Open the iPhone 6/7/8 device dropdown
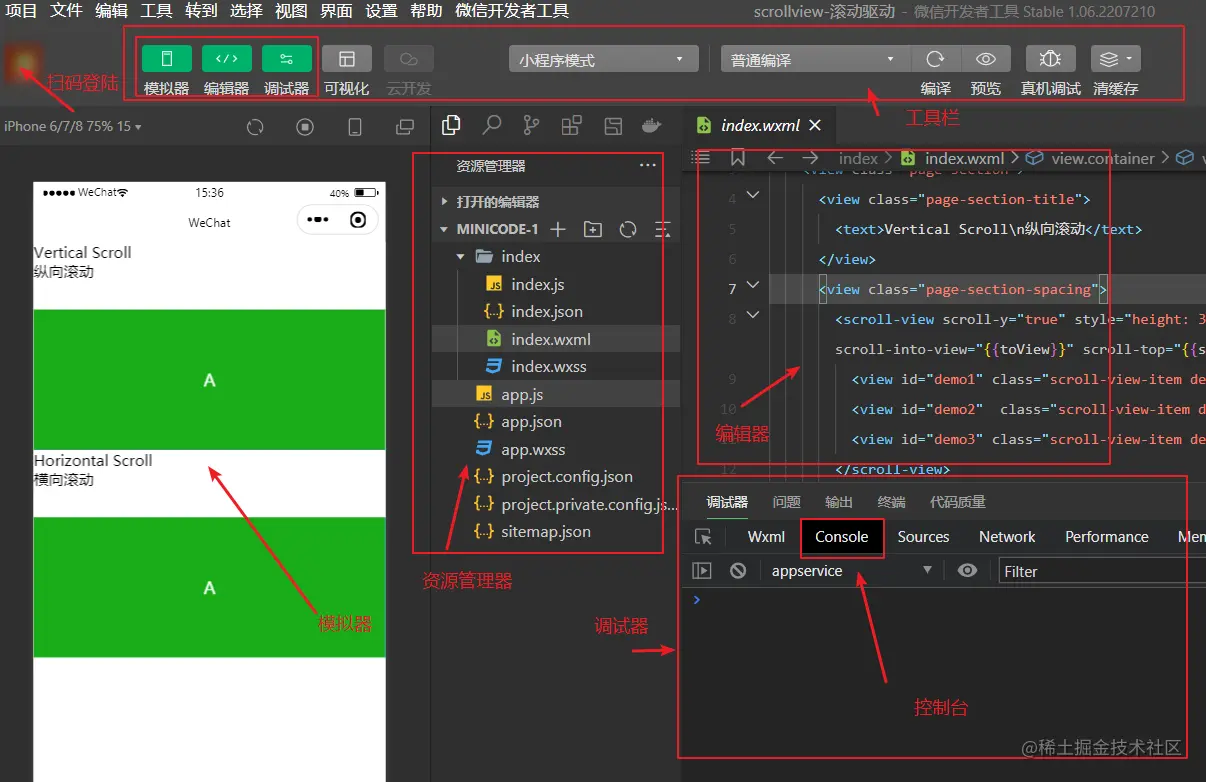The image size is (1206, 782). pos(73,126)
